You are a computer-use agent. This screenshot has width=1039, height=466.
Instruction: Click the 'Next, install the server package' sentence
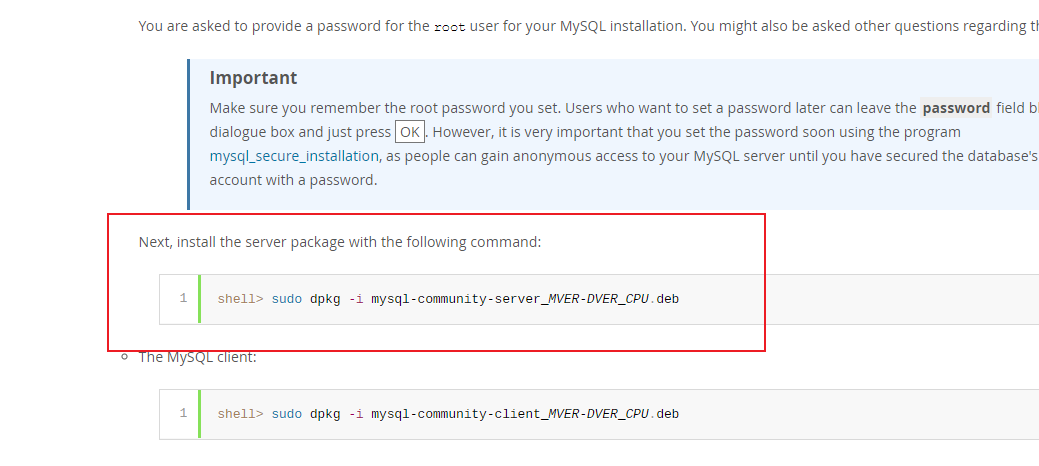click(x=340, y=242)
